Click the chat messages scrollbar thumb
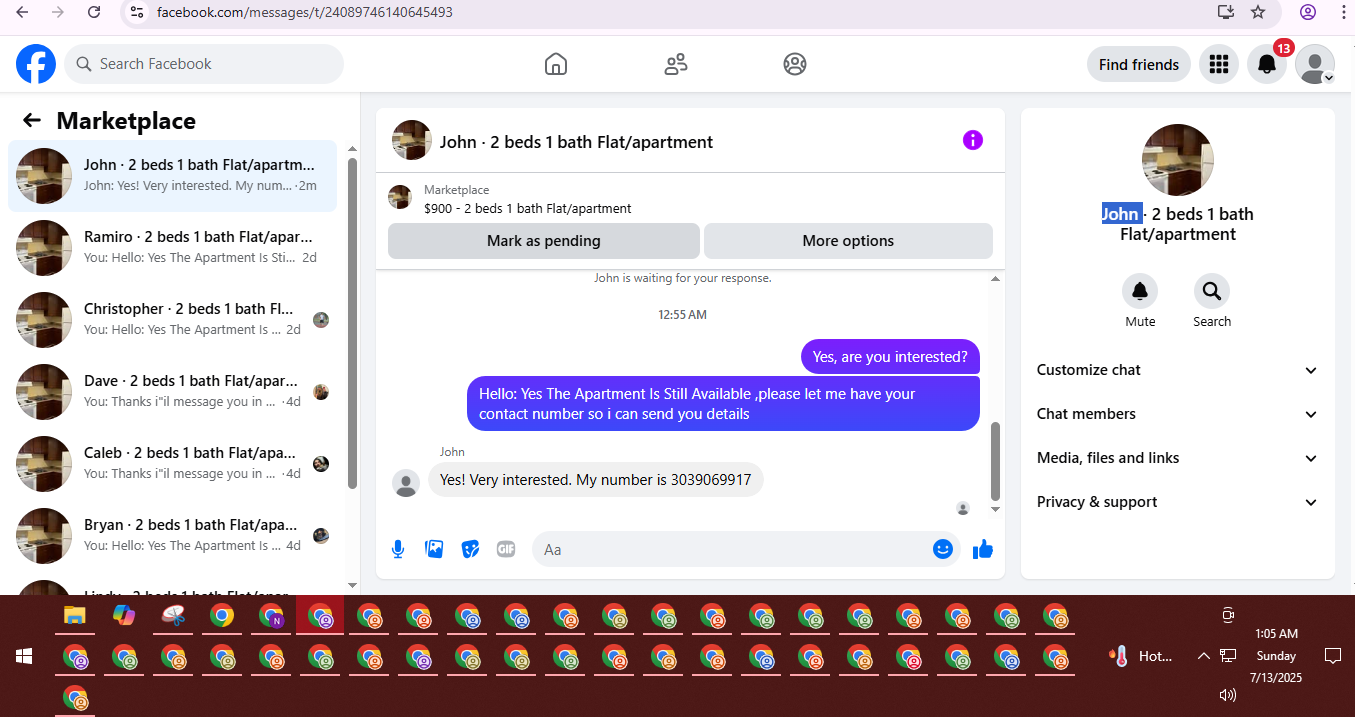Image resolution: width=1355 pixels, height=717 pixels. (x=995, y=461)
